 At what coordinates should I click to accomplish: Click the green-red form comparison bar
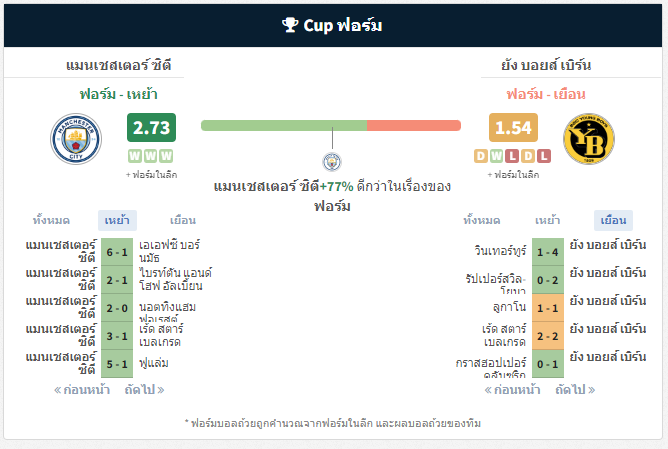coord(331,125)
